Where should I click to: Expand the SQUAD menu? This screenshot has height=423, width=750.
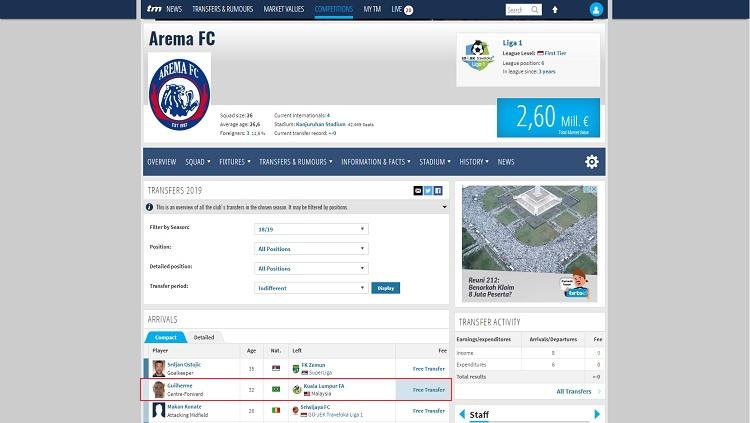click(198, 162)
